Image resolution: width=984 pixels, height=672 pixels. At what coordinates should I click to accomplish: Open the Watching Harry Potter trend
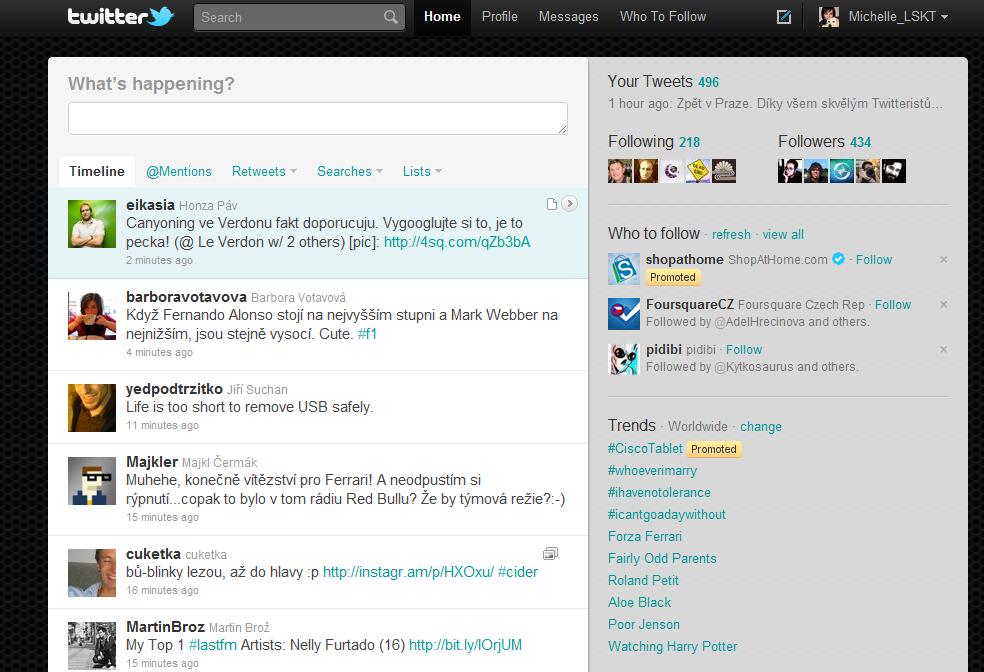tap(673, 646)
